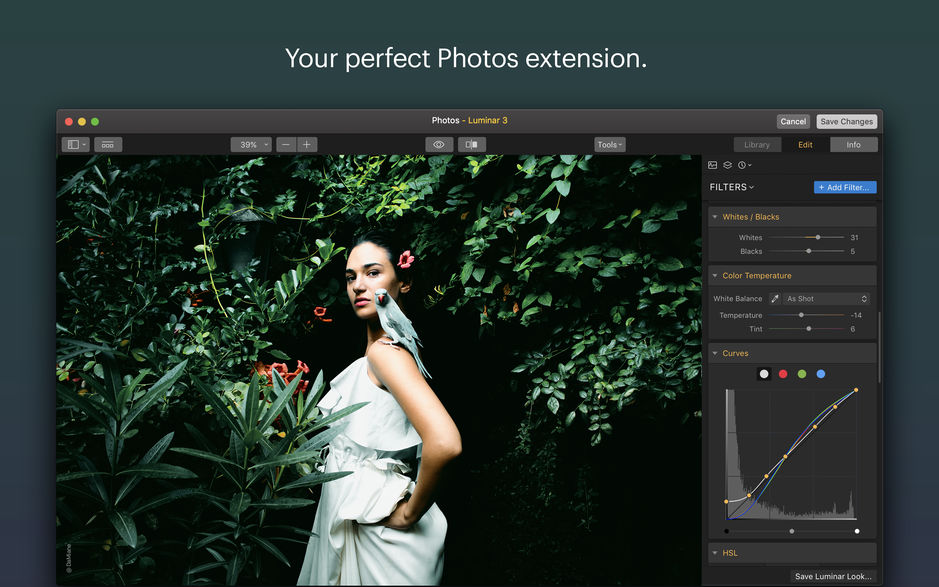Click the layers panel icon
The width and height of the screenshot is (939, 587).
click(x=728, y=165)
